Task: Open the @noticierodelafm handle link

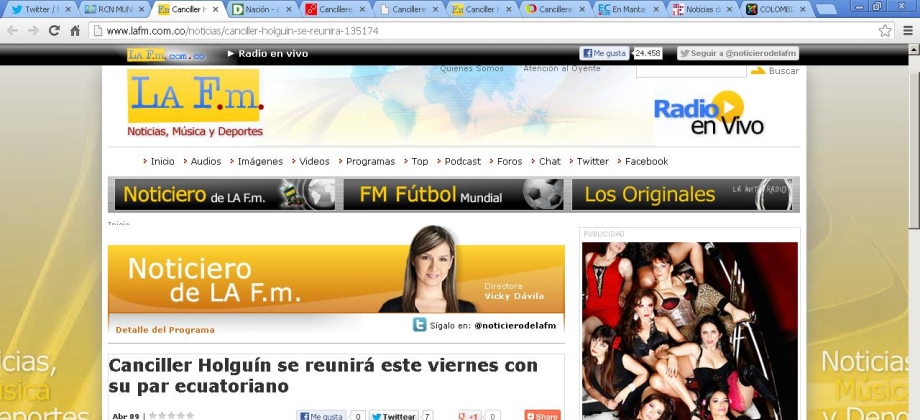Action: pos(515,325)
